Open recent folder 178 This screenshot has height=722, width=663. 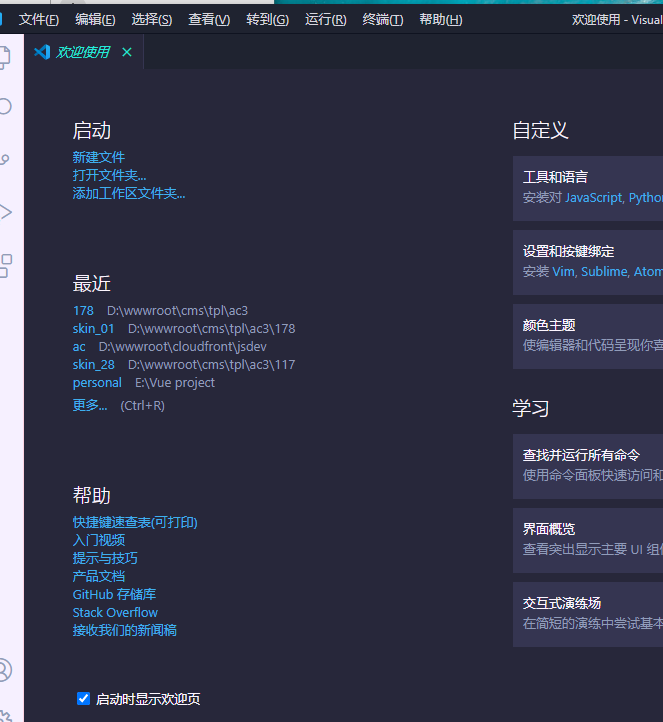(x=83, y=311)
